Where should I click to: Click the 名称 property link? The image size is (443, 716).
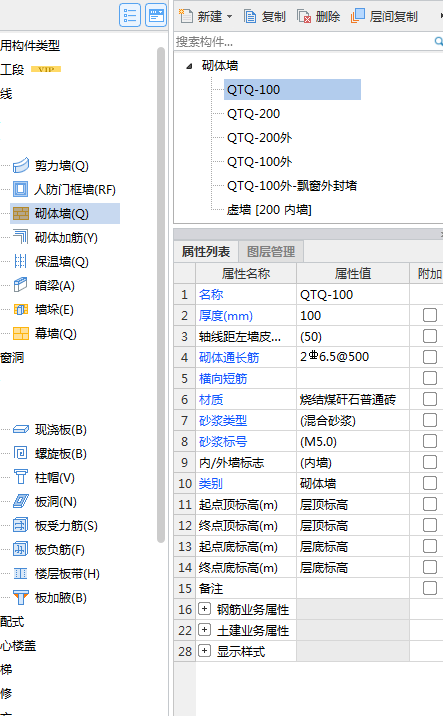tap(211, 295)
